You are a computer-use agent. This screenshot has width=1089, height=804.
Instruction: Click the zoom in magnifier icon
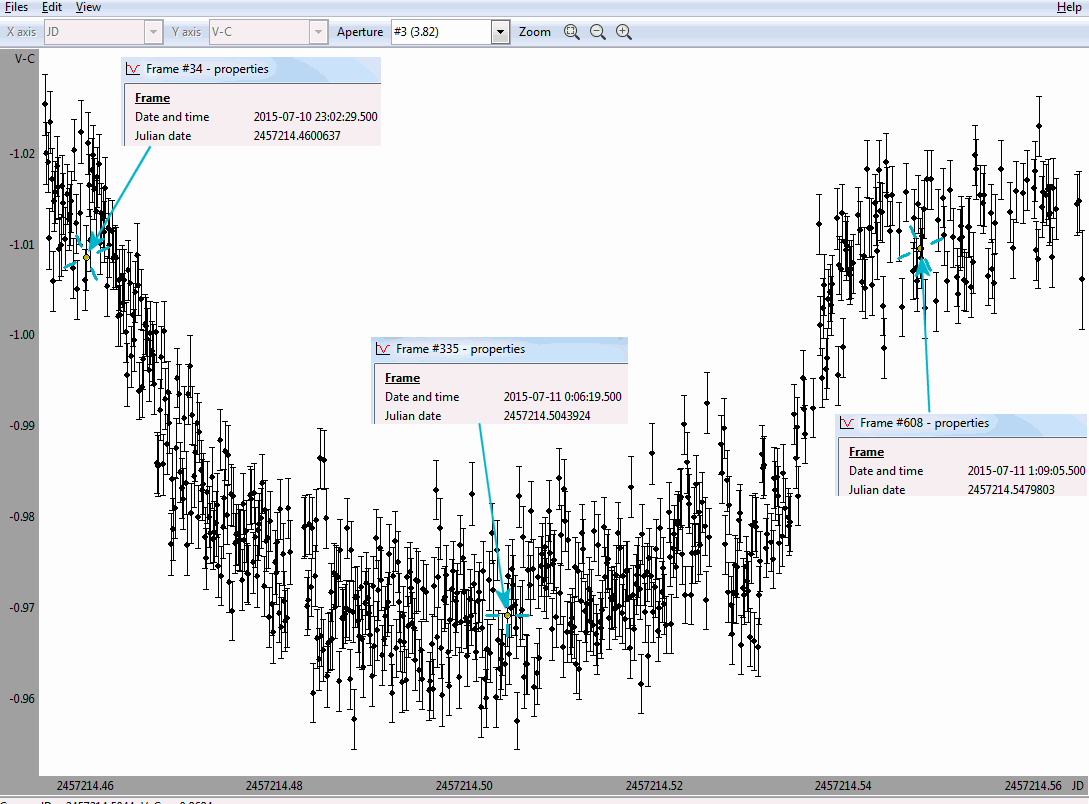tap(624, 32)
